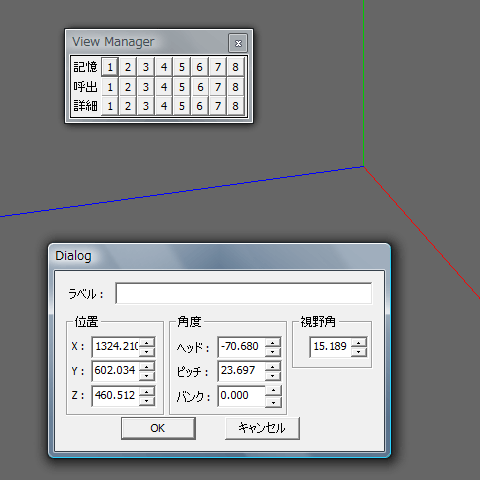Decrease the ピッチ angle with the down arrow
The width and height of the screenshot is (480, 480).
273,376
